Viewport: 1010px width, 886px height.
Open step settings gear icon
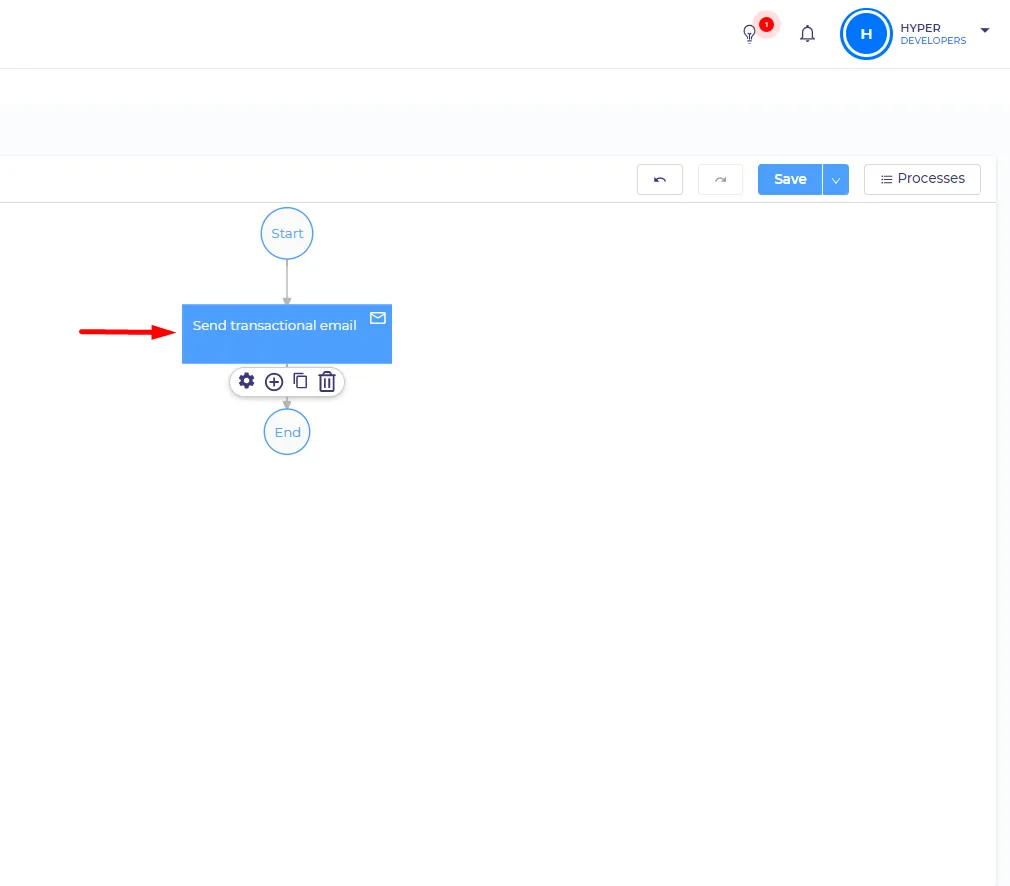coord(246,381)
